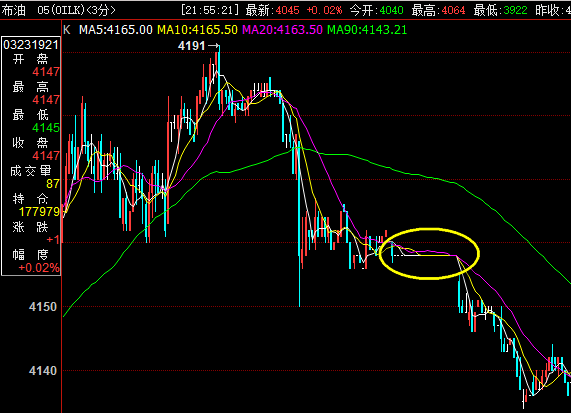Click the 最低 3922 value in header
This screenshot has width=571, height=413.
coord(515,10)
